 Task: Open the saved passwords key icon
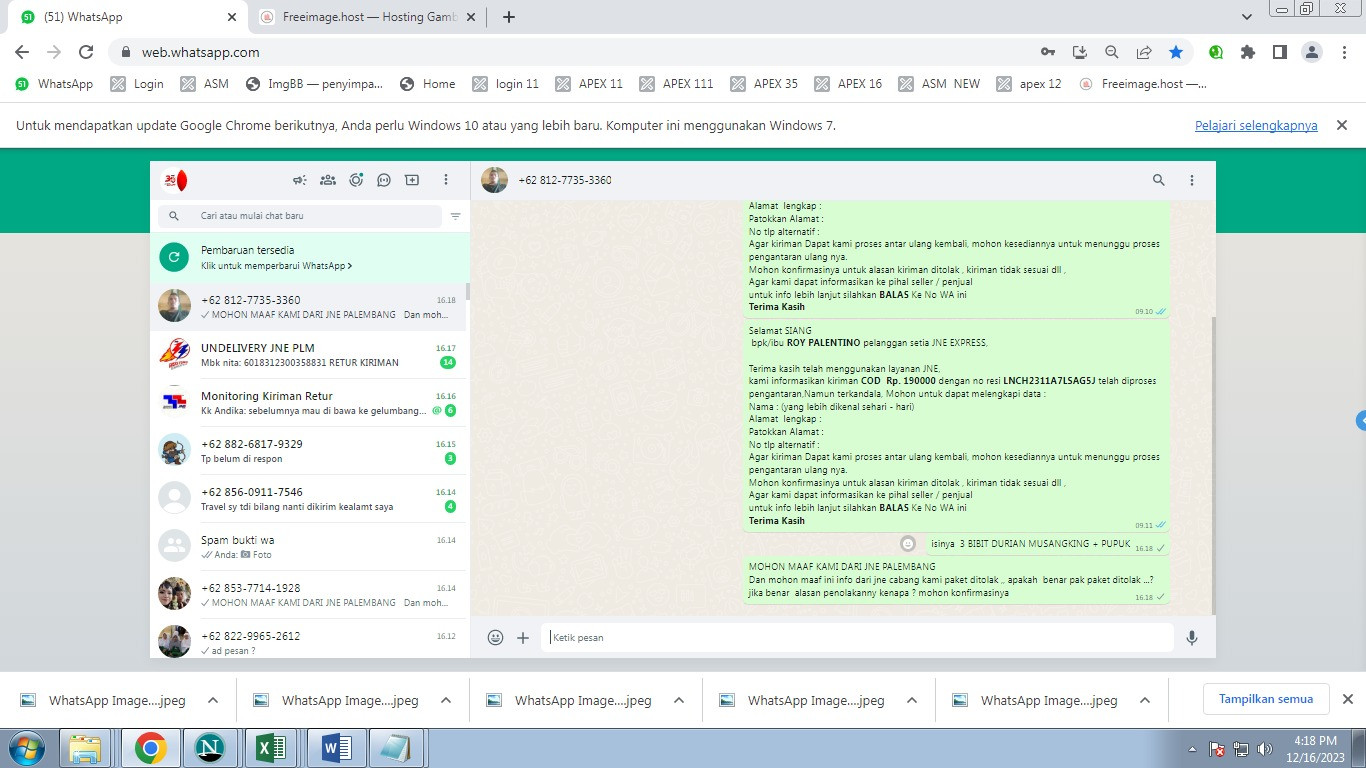(1048, 52)
